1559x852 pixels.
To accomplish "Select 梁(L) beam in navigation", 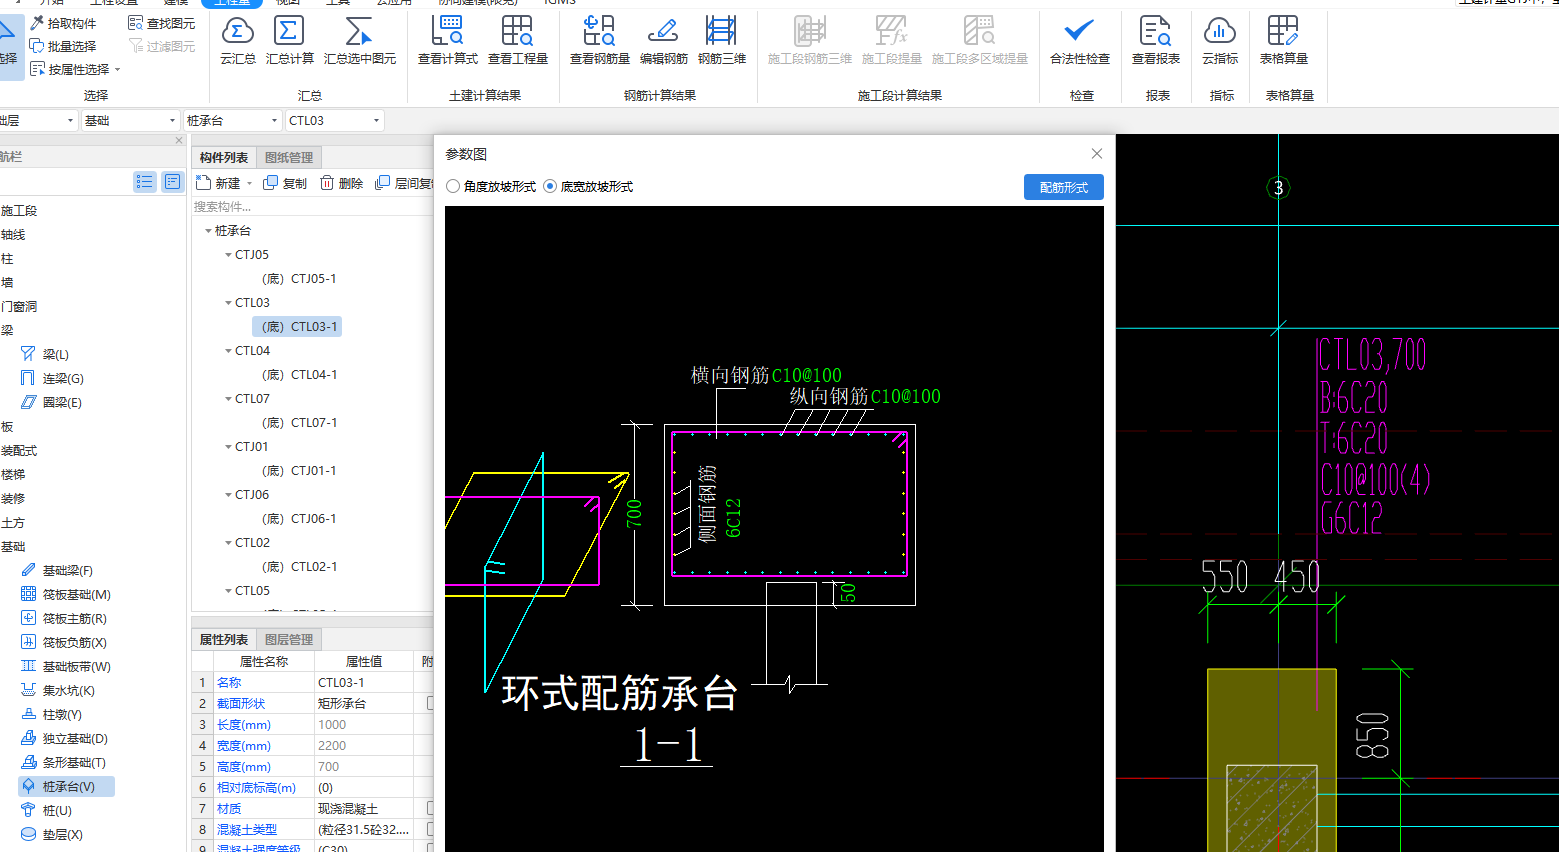I will pyautogui.click(x=45, y=354).
